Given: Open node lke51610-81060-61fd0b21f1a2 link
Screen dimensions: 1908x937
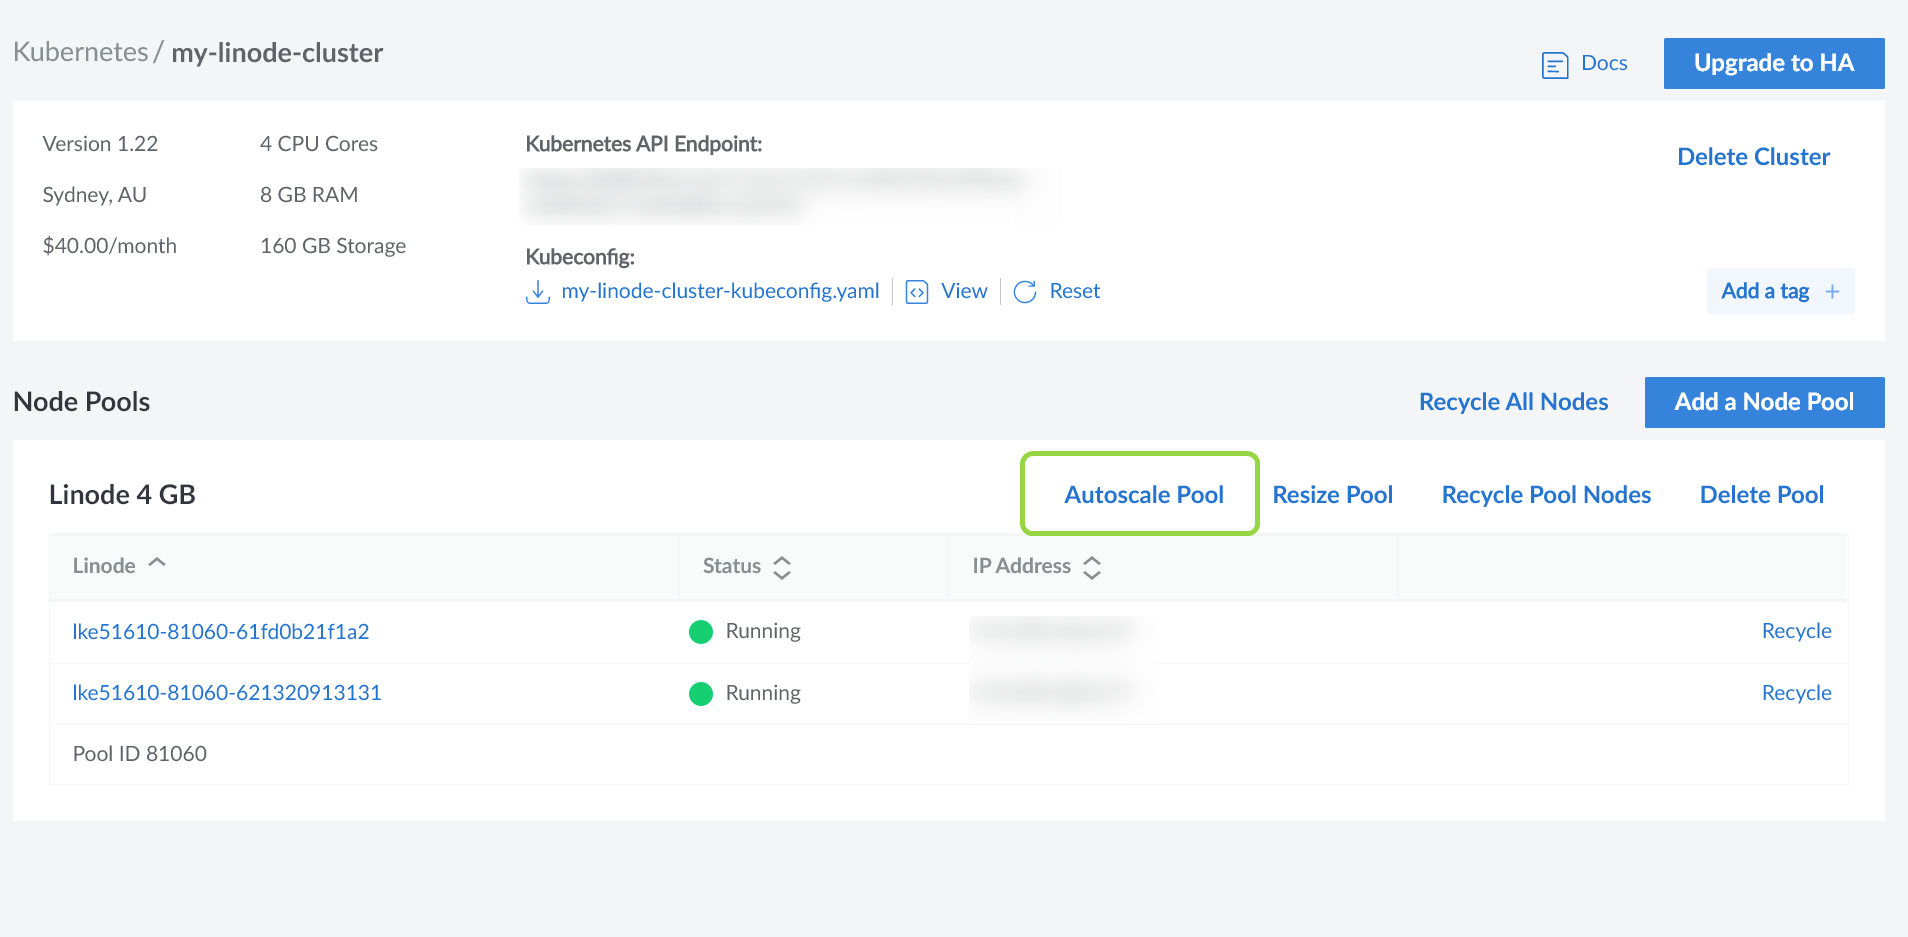Looking at the screenshot, I should [221, 632].
